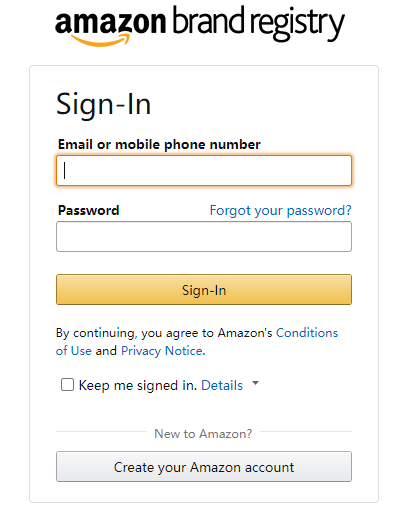Click the large Sign-In heading
This screenshot has width=402, height=517.
click(103, 104)
